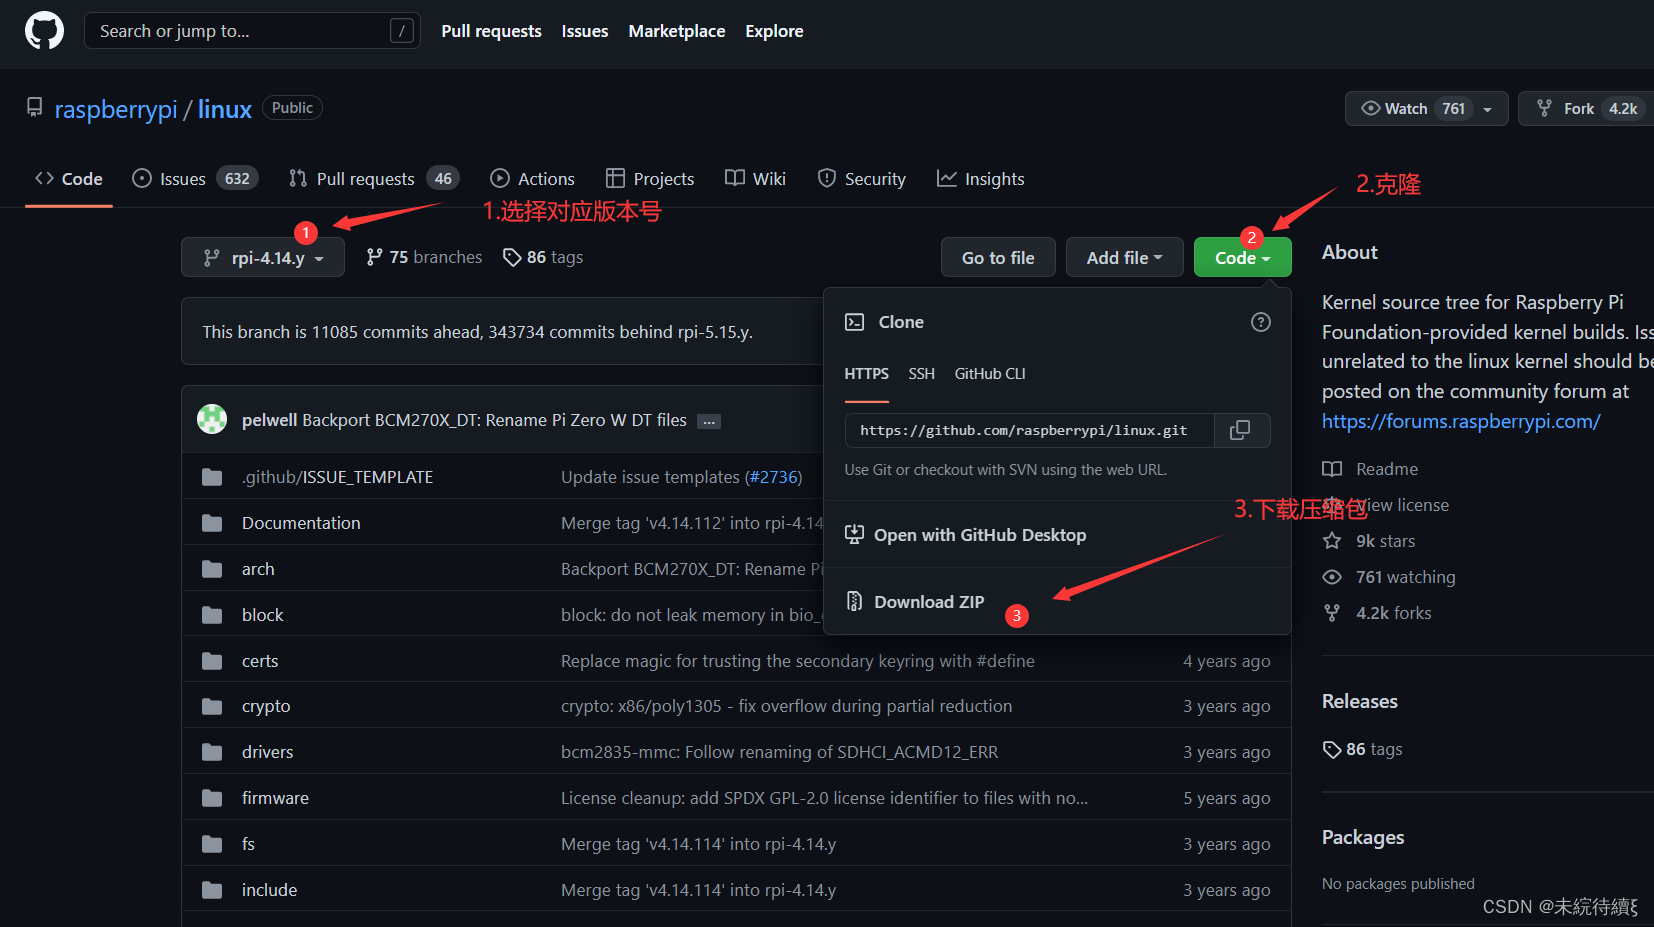Image resolution: width=1654 pixels, height=927 pixels.
Task: View the 4.2k forks link
Action: pyautogui.click(x=1378, y=613)
